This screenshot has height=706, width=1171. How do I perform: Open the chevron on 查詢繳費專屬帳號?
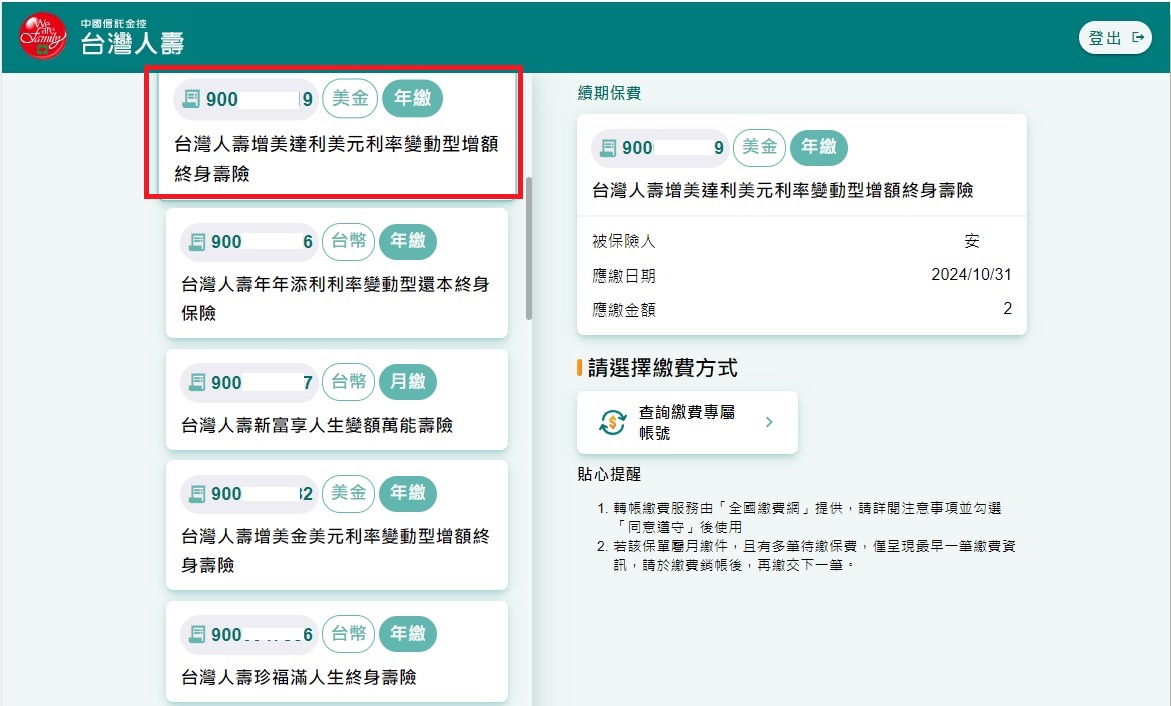[769, 422]
